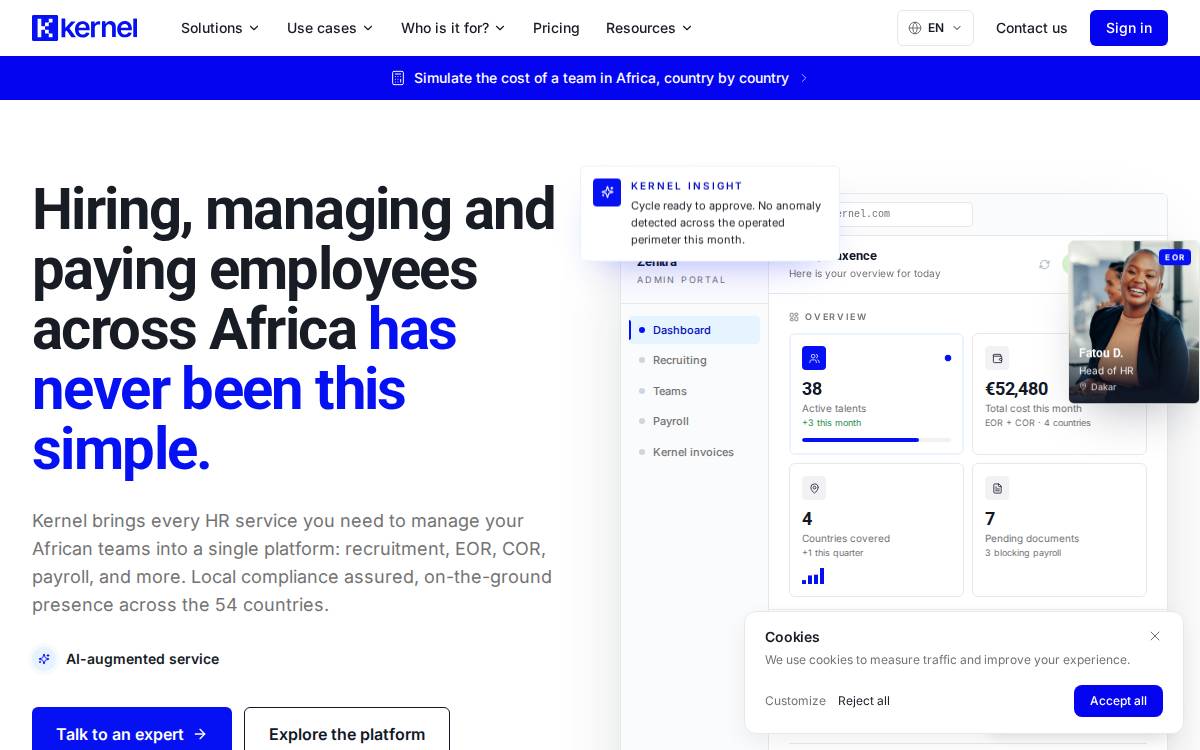The width and height of the screenshot is (1200, 750).
Task: Click the Kernel logo
Action: click(85, 28)
